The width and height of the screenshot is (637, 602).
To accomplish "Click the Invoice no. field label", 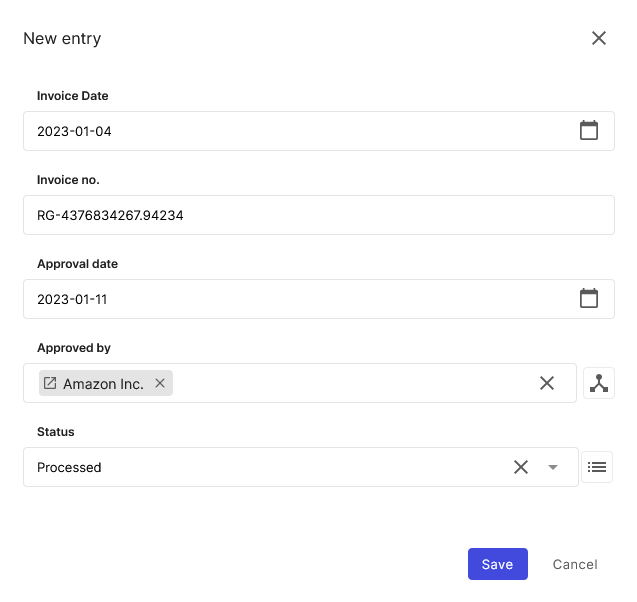I will [68, 180].
